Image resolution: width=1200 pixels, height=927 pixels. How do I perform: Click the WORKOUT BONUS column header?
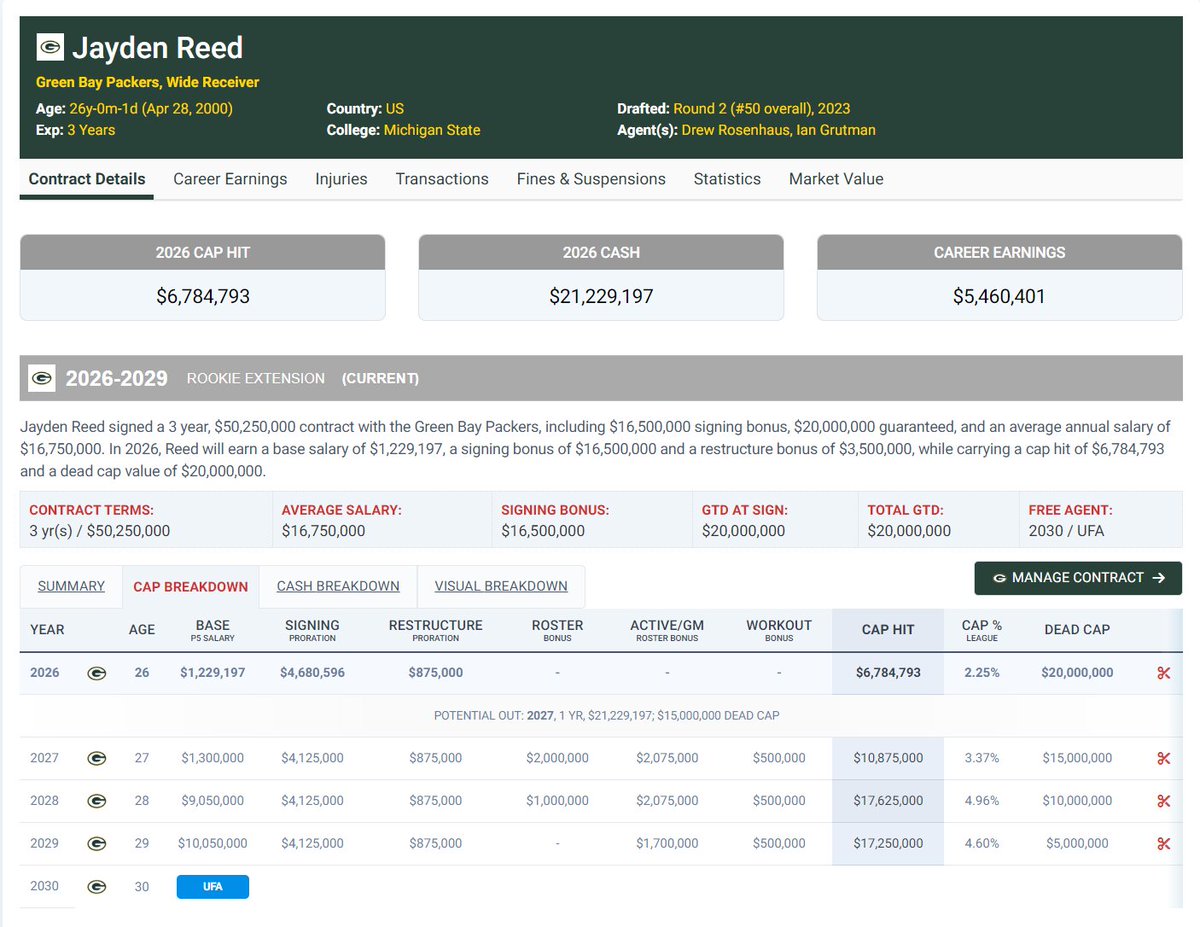[779, 630]
